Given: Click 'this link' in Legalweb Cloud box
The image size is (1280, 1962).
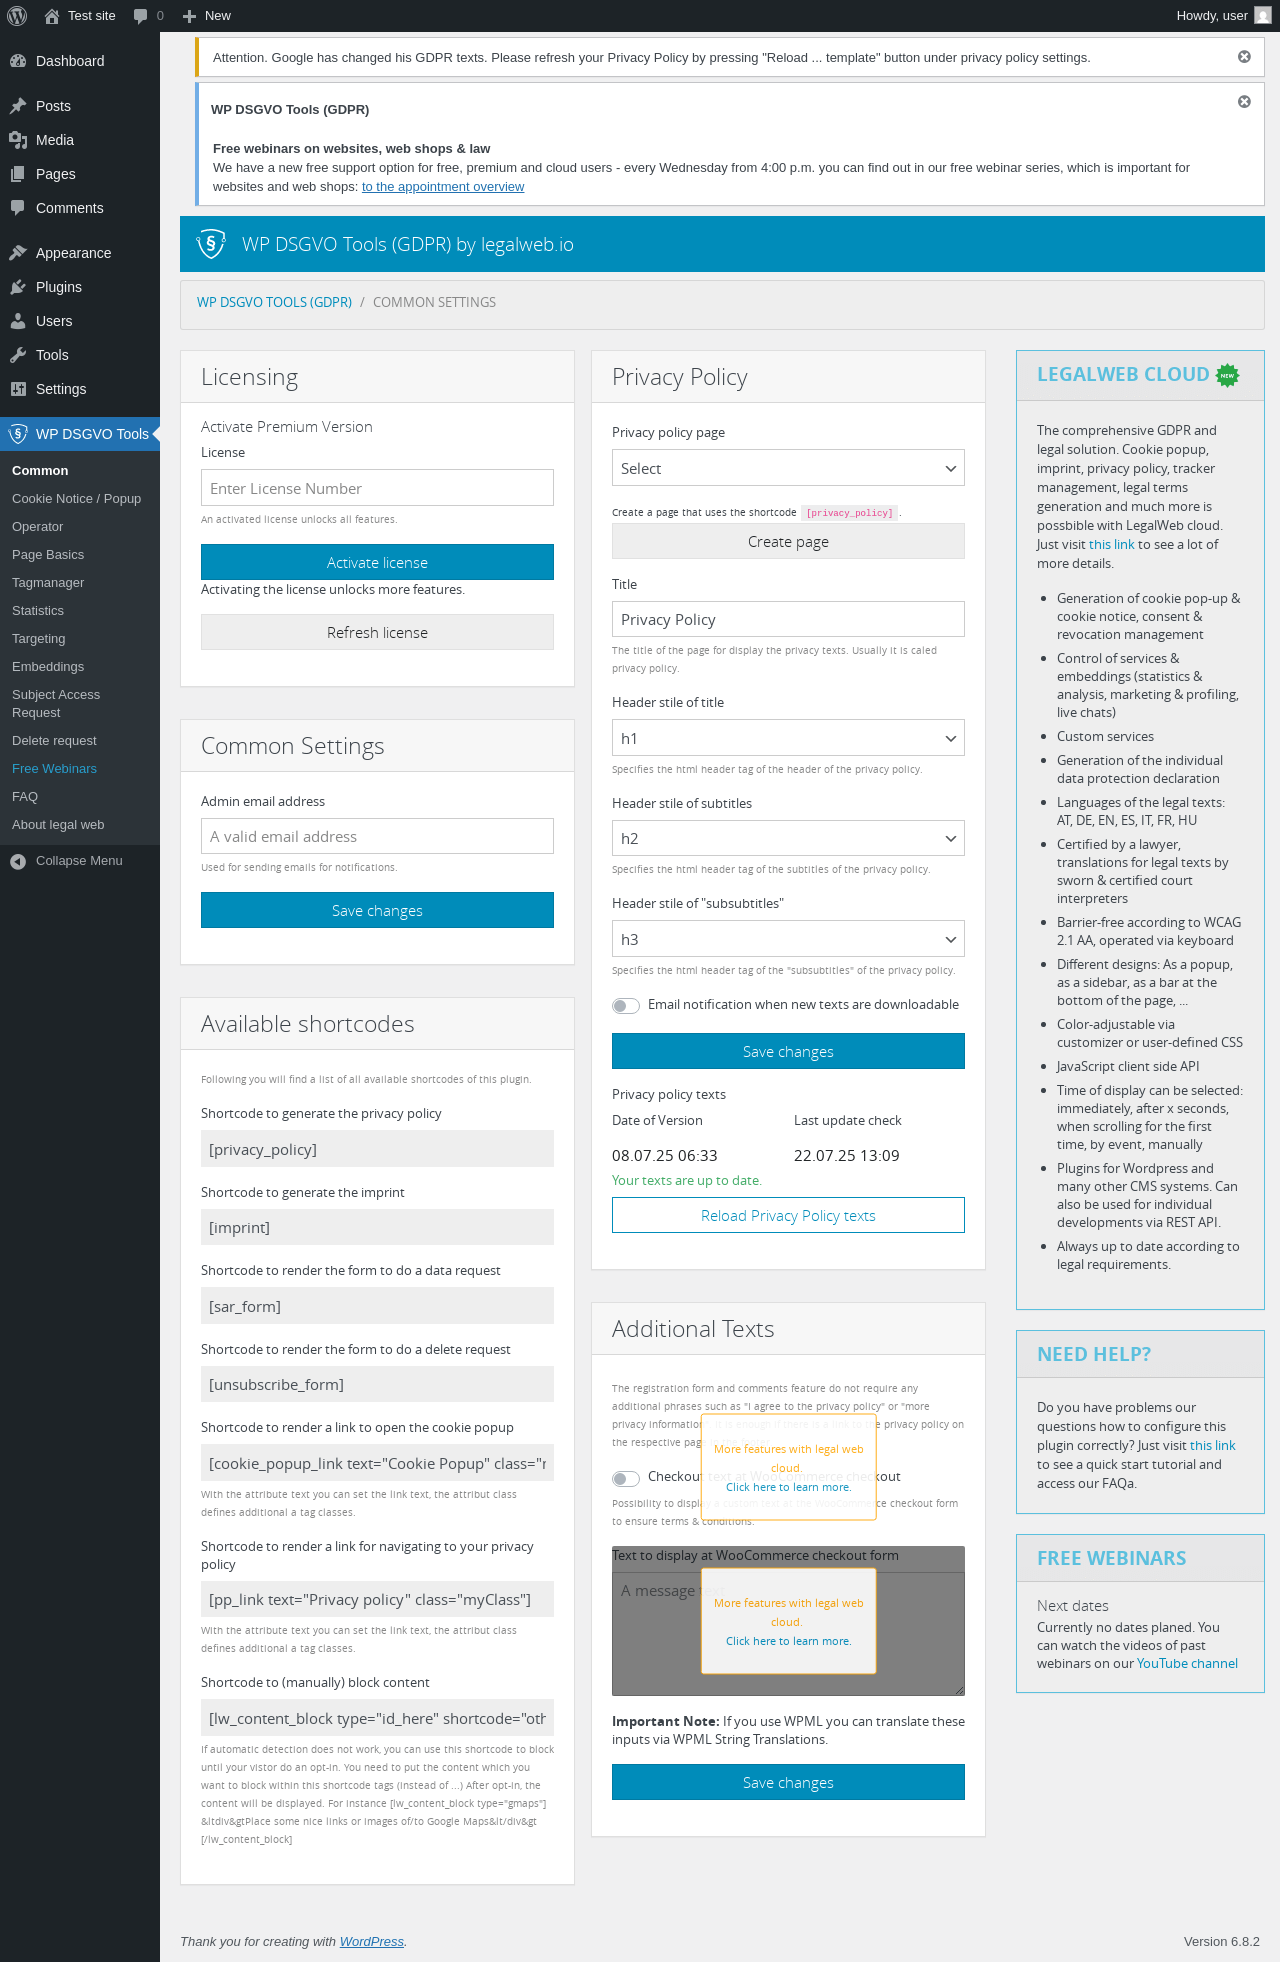Looking at the screenshot, I should click(1112, 545).
